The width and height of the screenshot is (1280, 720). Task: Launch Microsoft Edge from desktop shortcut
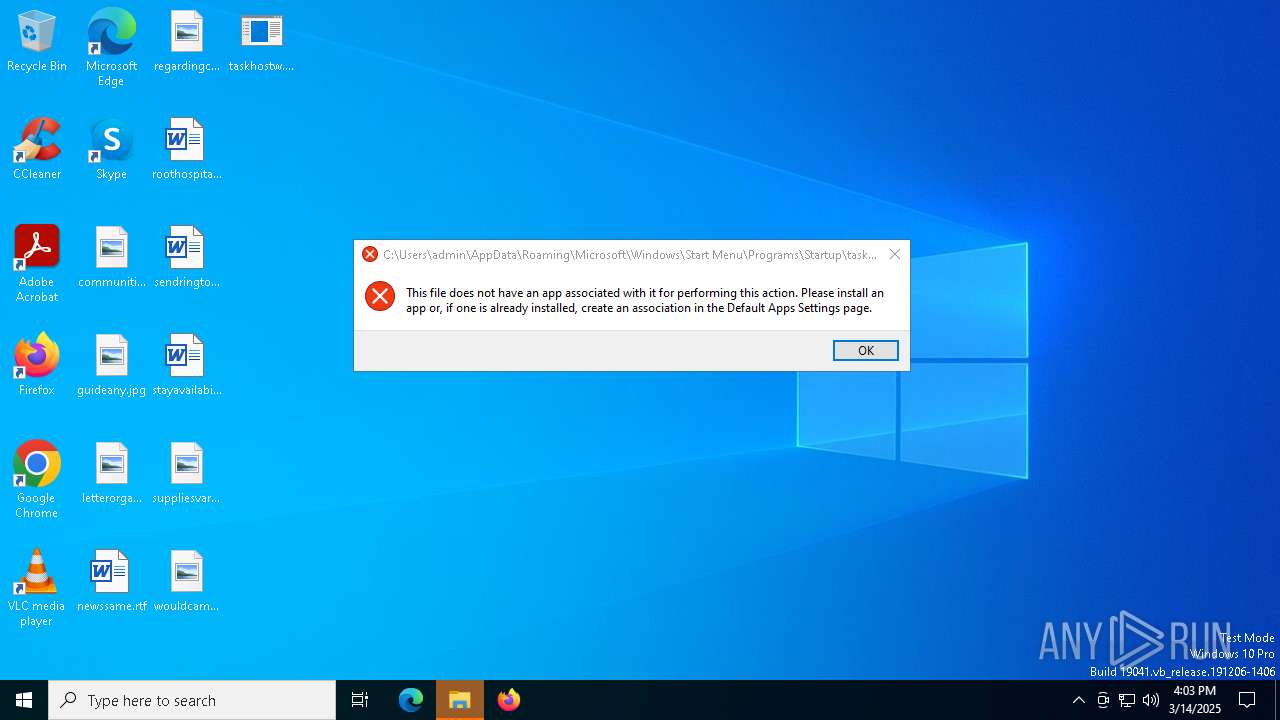coord(111,48)
